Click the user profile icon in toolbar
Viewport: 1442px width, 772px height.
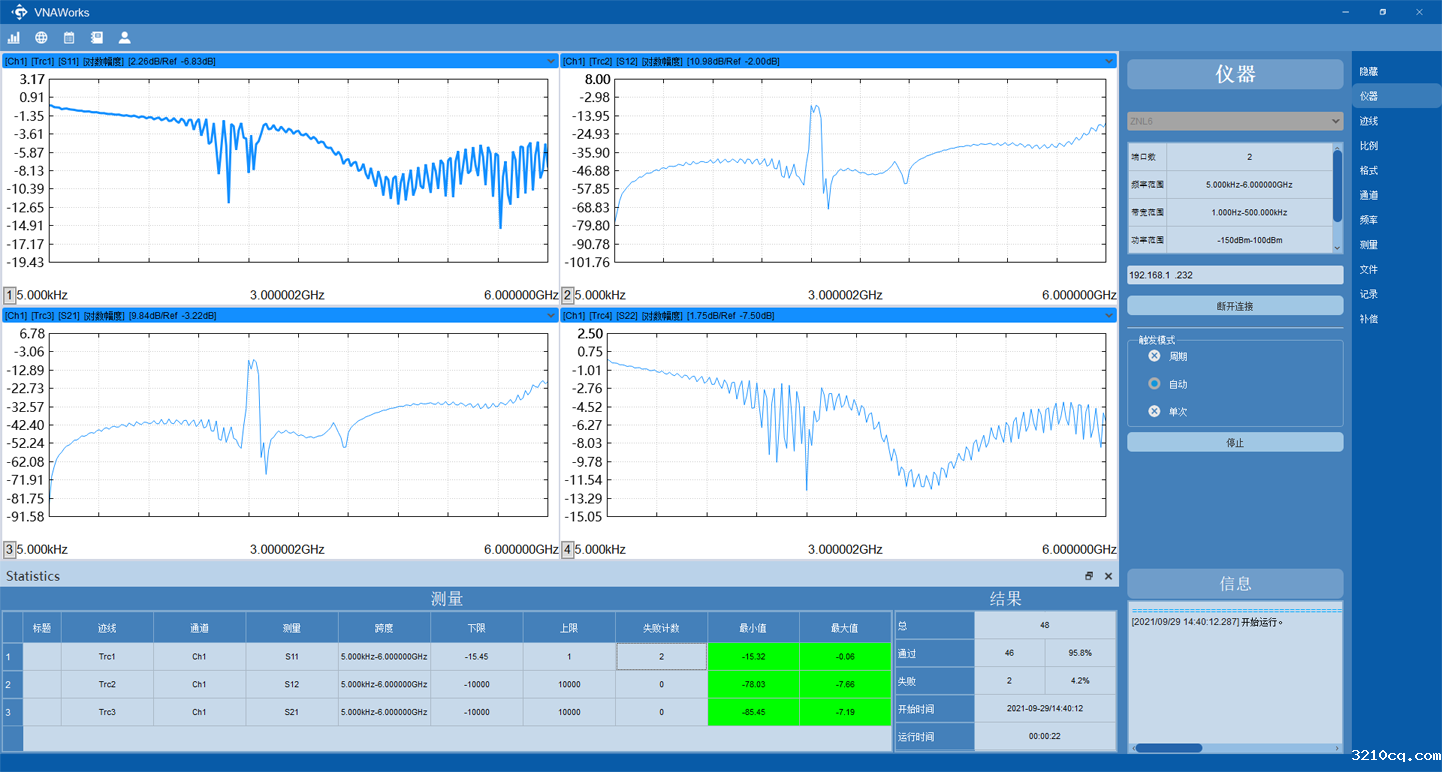pyautogui.click(x=125, y=38)
